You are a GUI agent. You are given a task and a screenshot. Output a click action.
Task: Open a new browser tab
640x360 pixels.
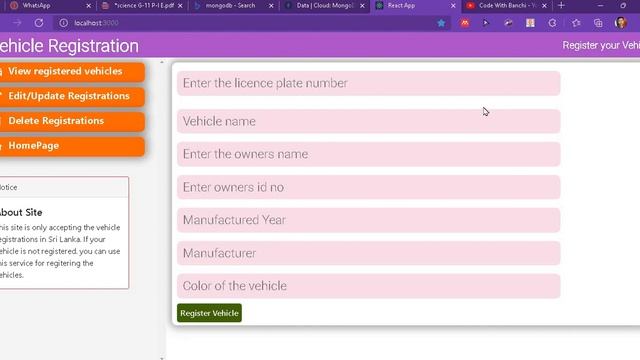tap(561, 5)
